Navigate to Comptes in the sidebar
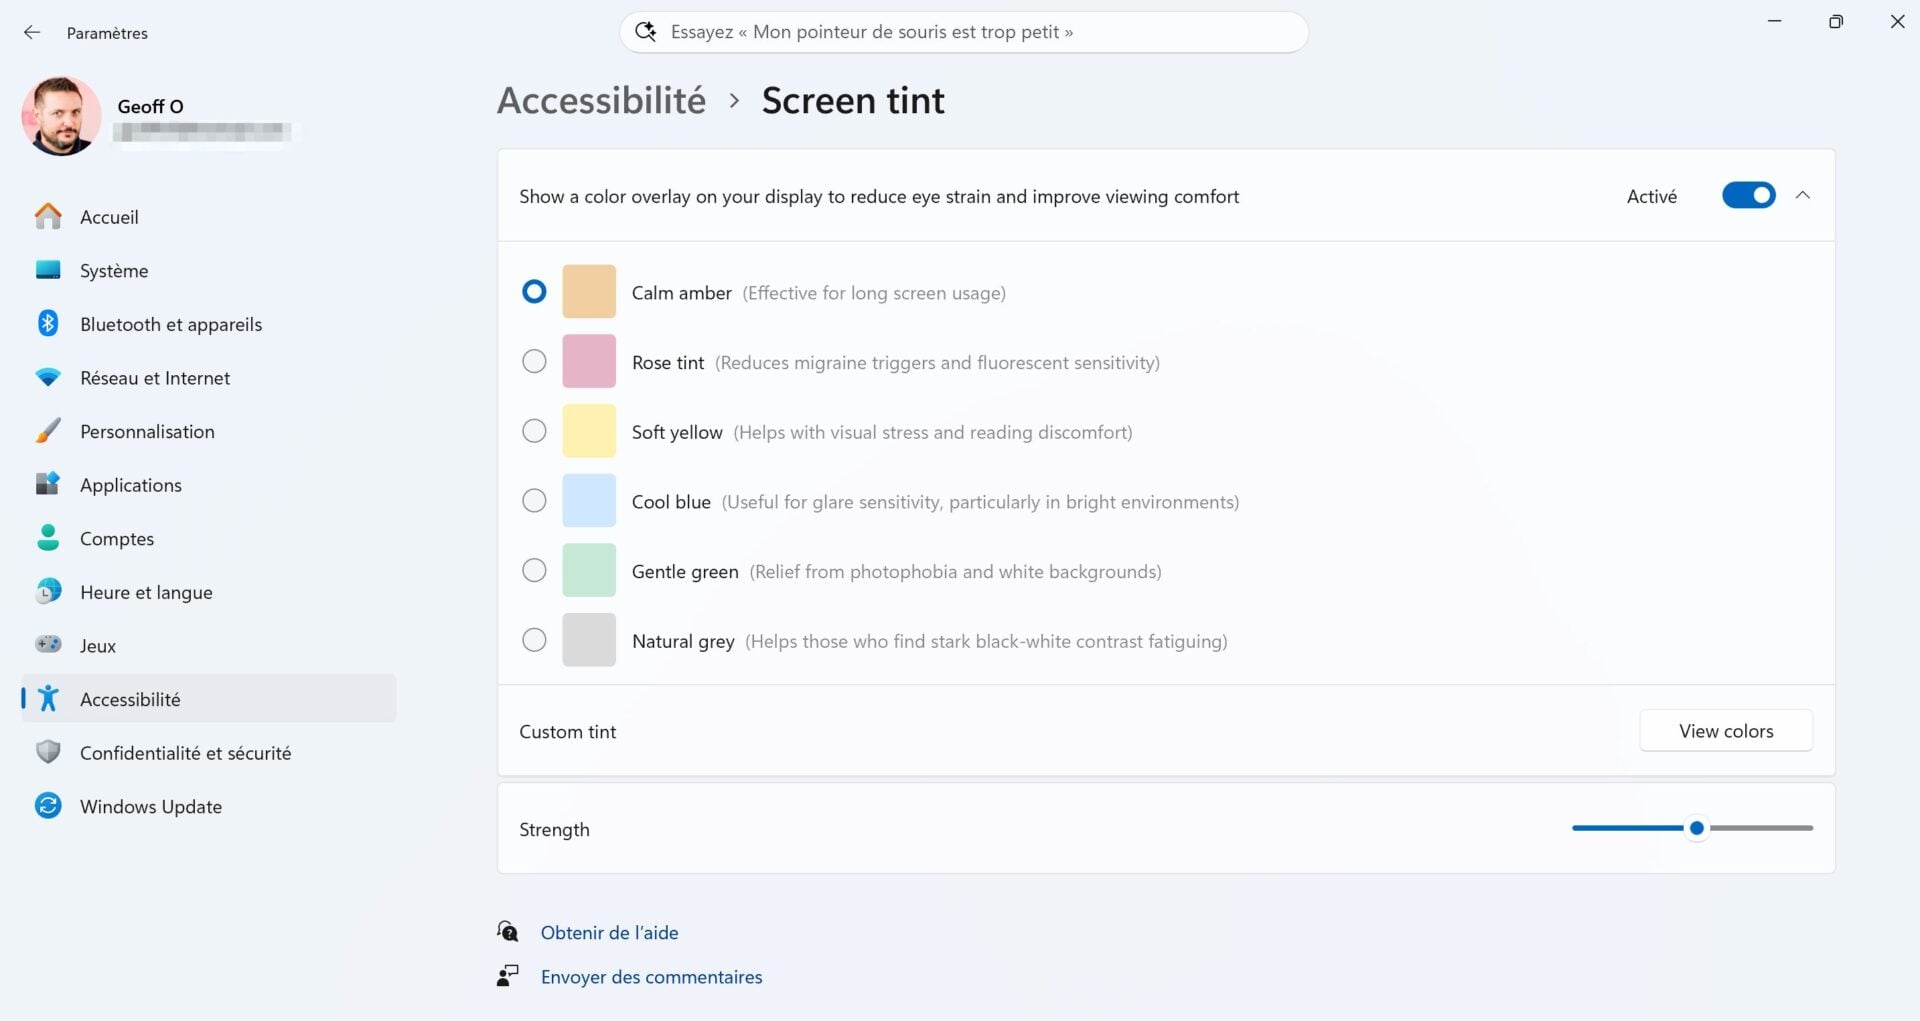Image resolution: width=1920 pixels, height=1021 pixels. click(117, 538)
